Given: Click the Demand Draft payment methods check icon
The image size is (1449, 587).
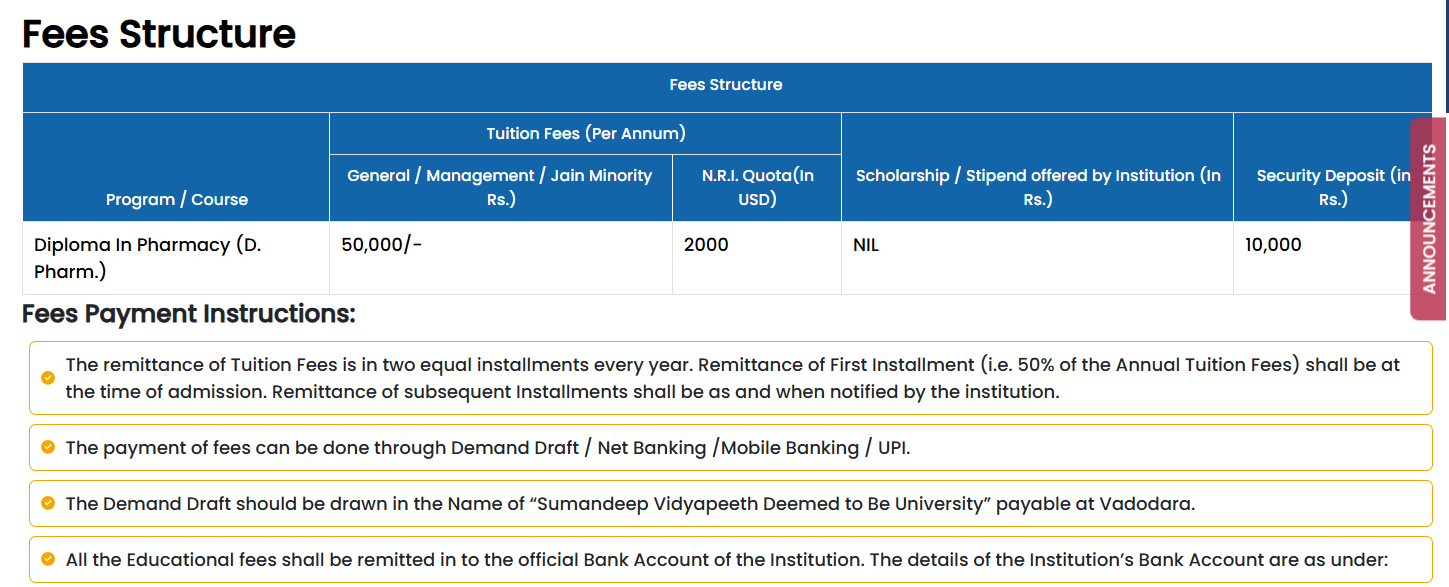Looking at the screenshot, I should pyautogui.click(x=47, y=447).
